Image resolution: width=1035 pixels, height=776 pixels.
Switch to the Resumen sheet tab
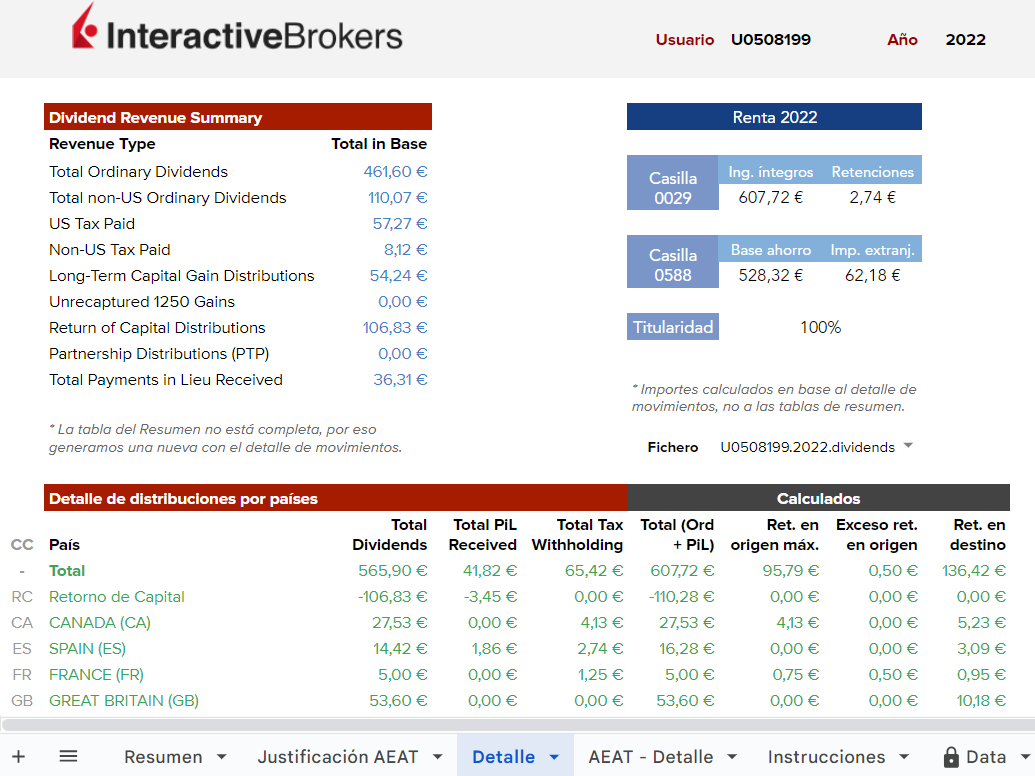(163, 757)
